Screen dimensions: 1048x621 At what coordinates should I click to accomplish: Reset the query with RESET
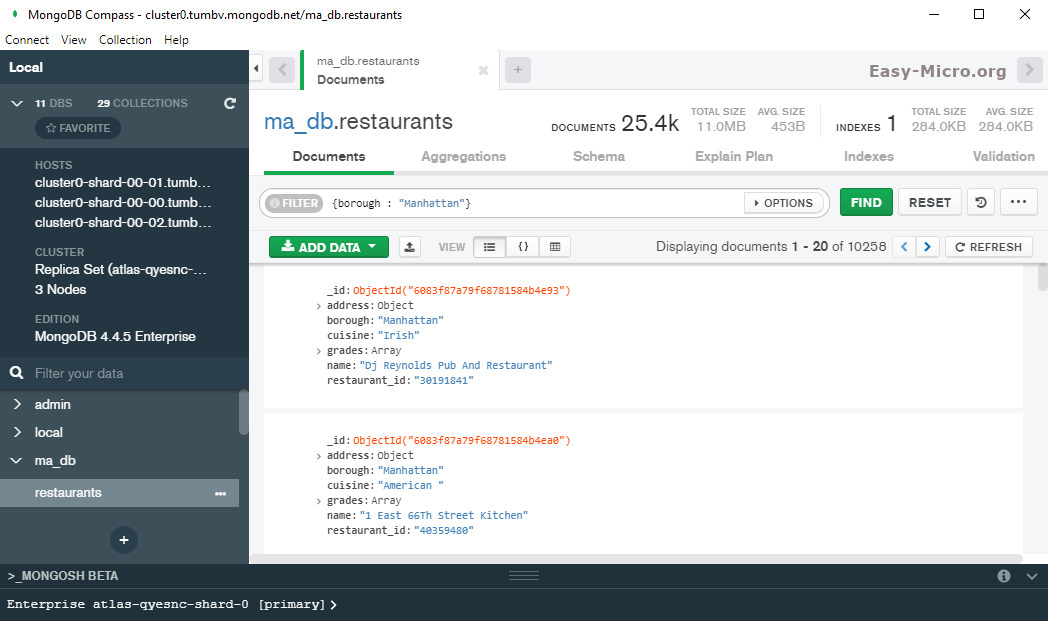tap(930, 203)
